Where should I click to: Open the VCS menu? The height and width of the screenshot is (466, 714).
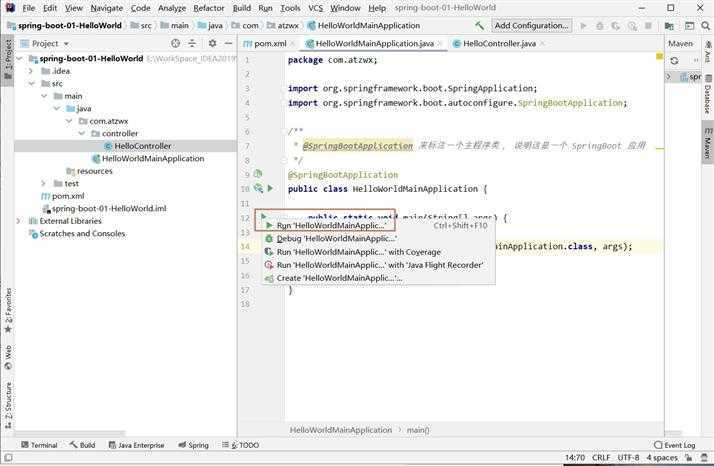coord(315,8)
